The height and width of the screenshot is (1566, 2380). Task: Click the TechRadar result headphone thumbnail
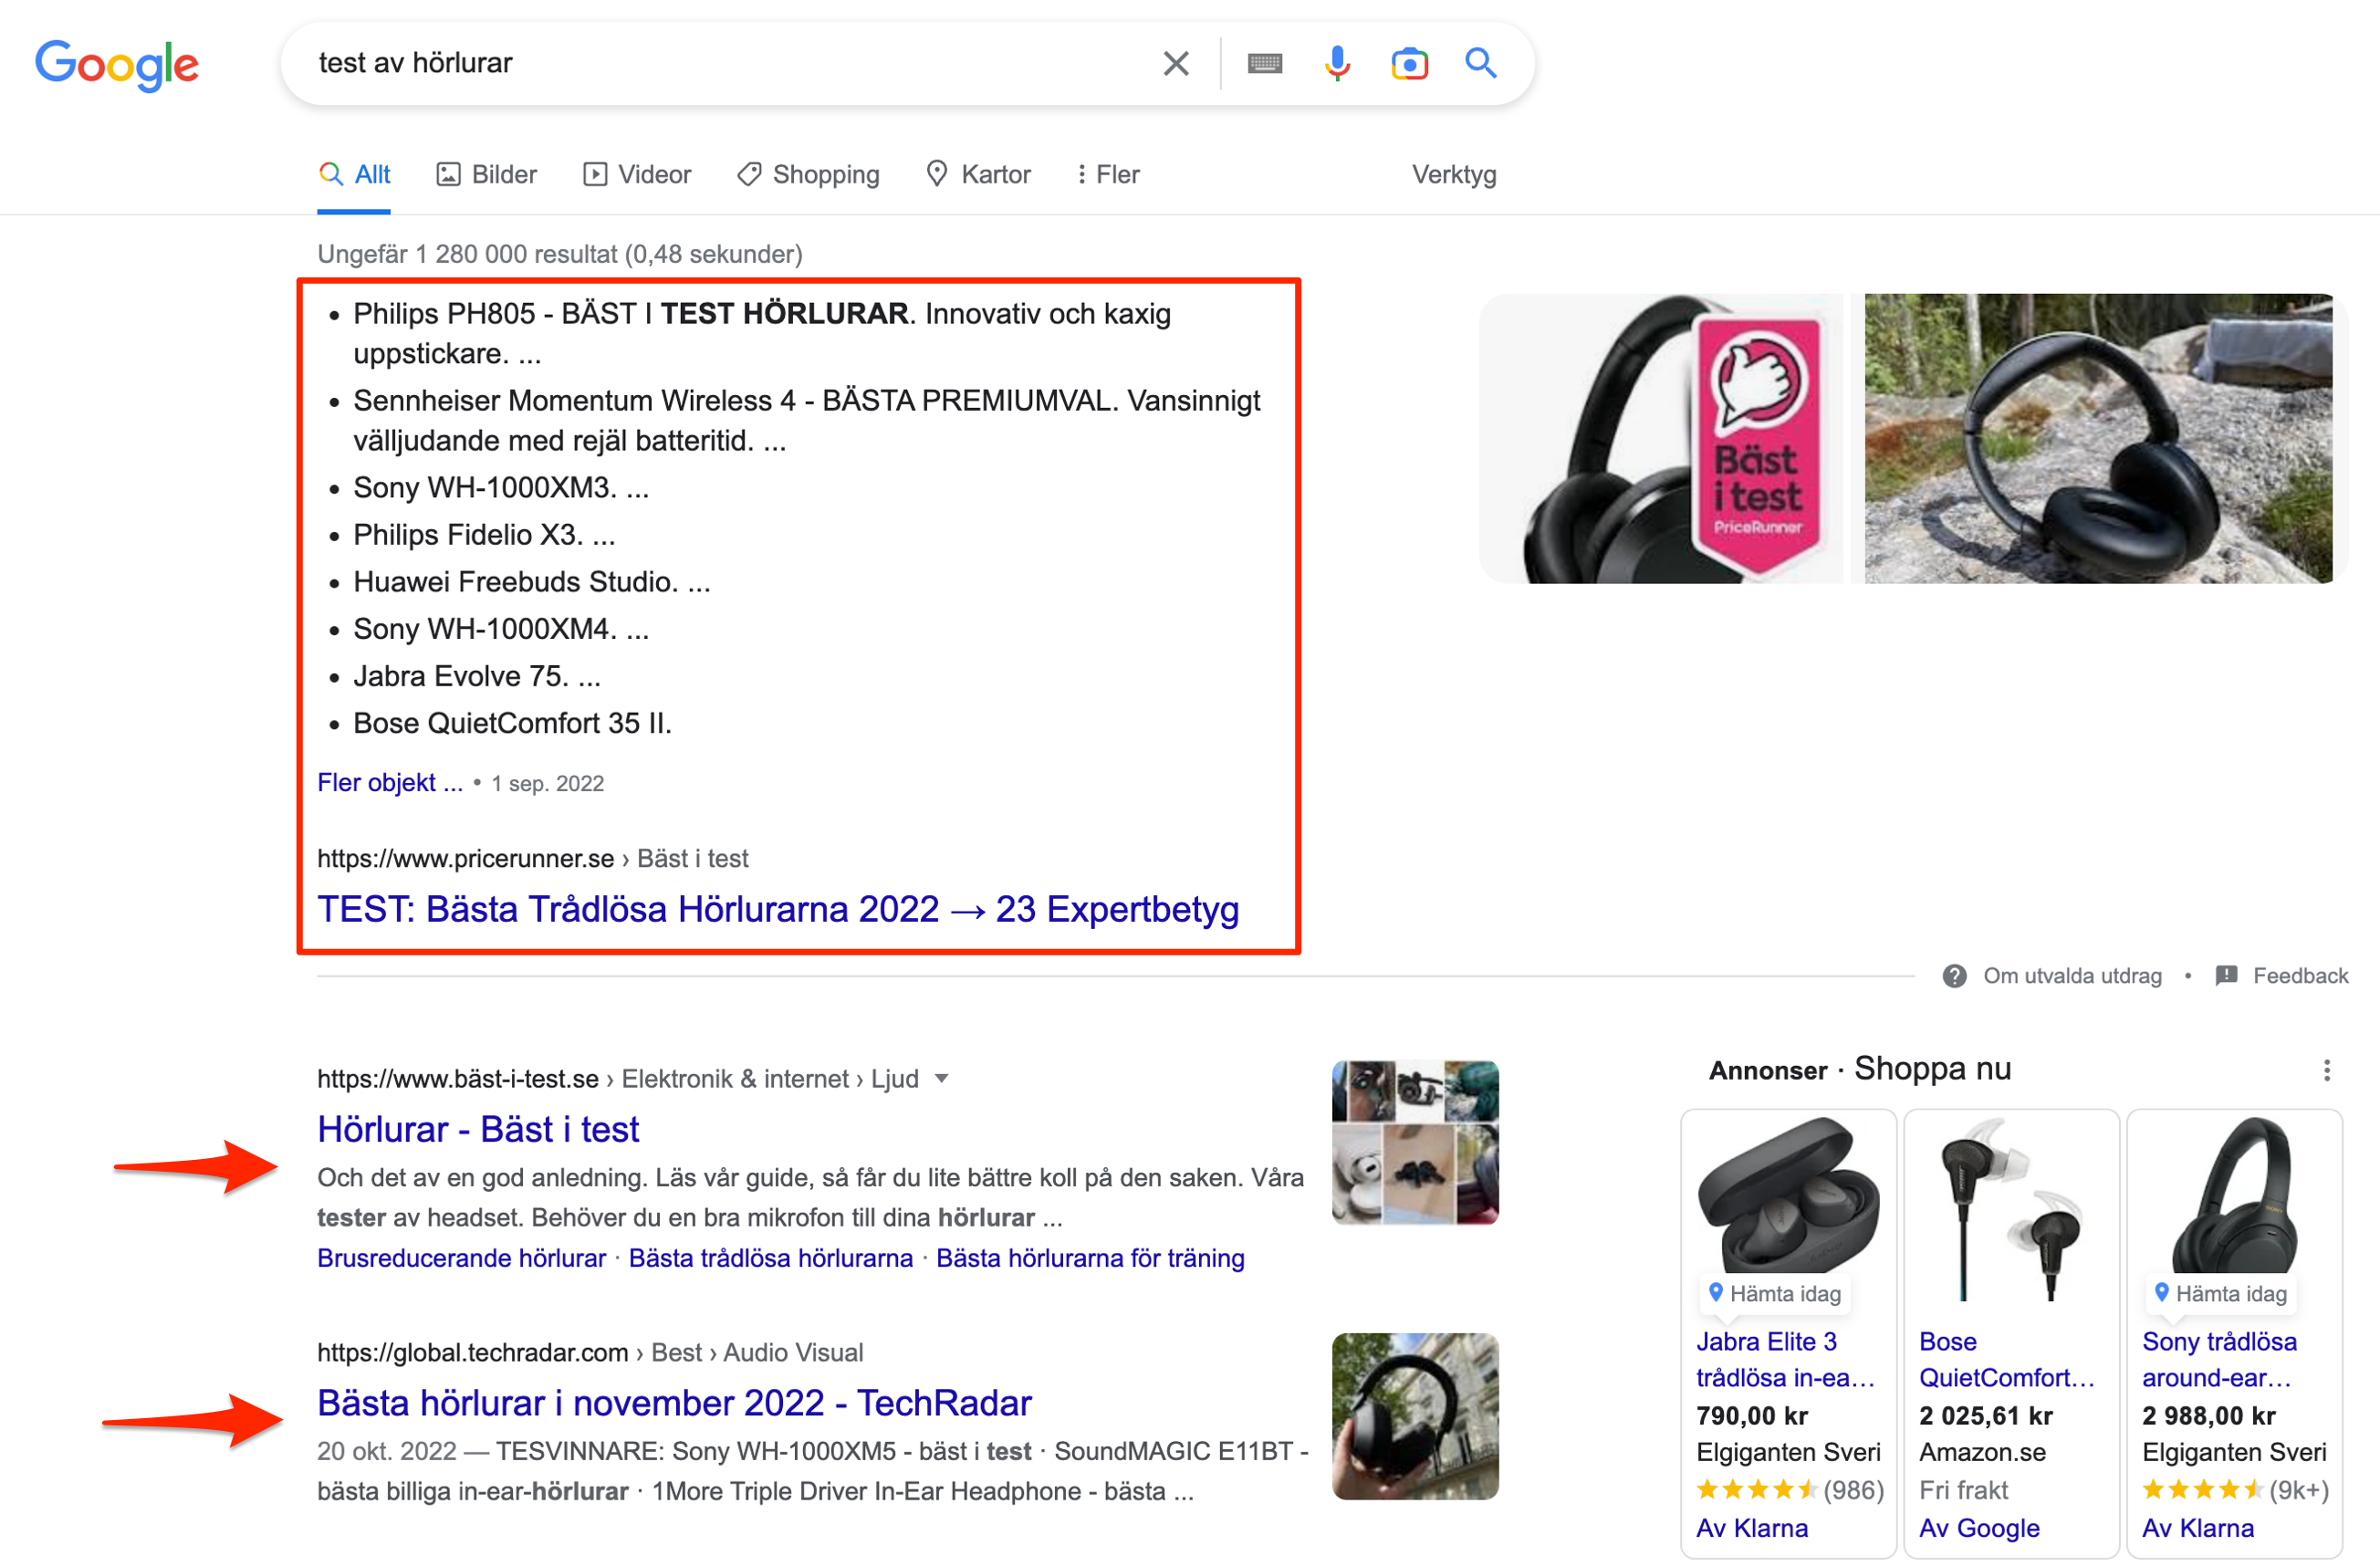pyautogui.click(x=1415, y=1416)
